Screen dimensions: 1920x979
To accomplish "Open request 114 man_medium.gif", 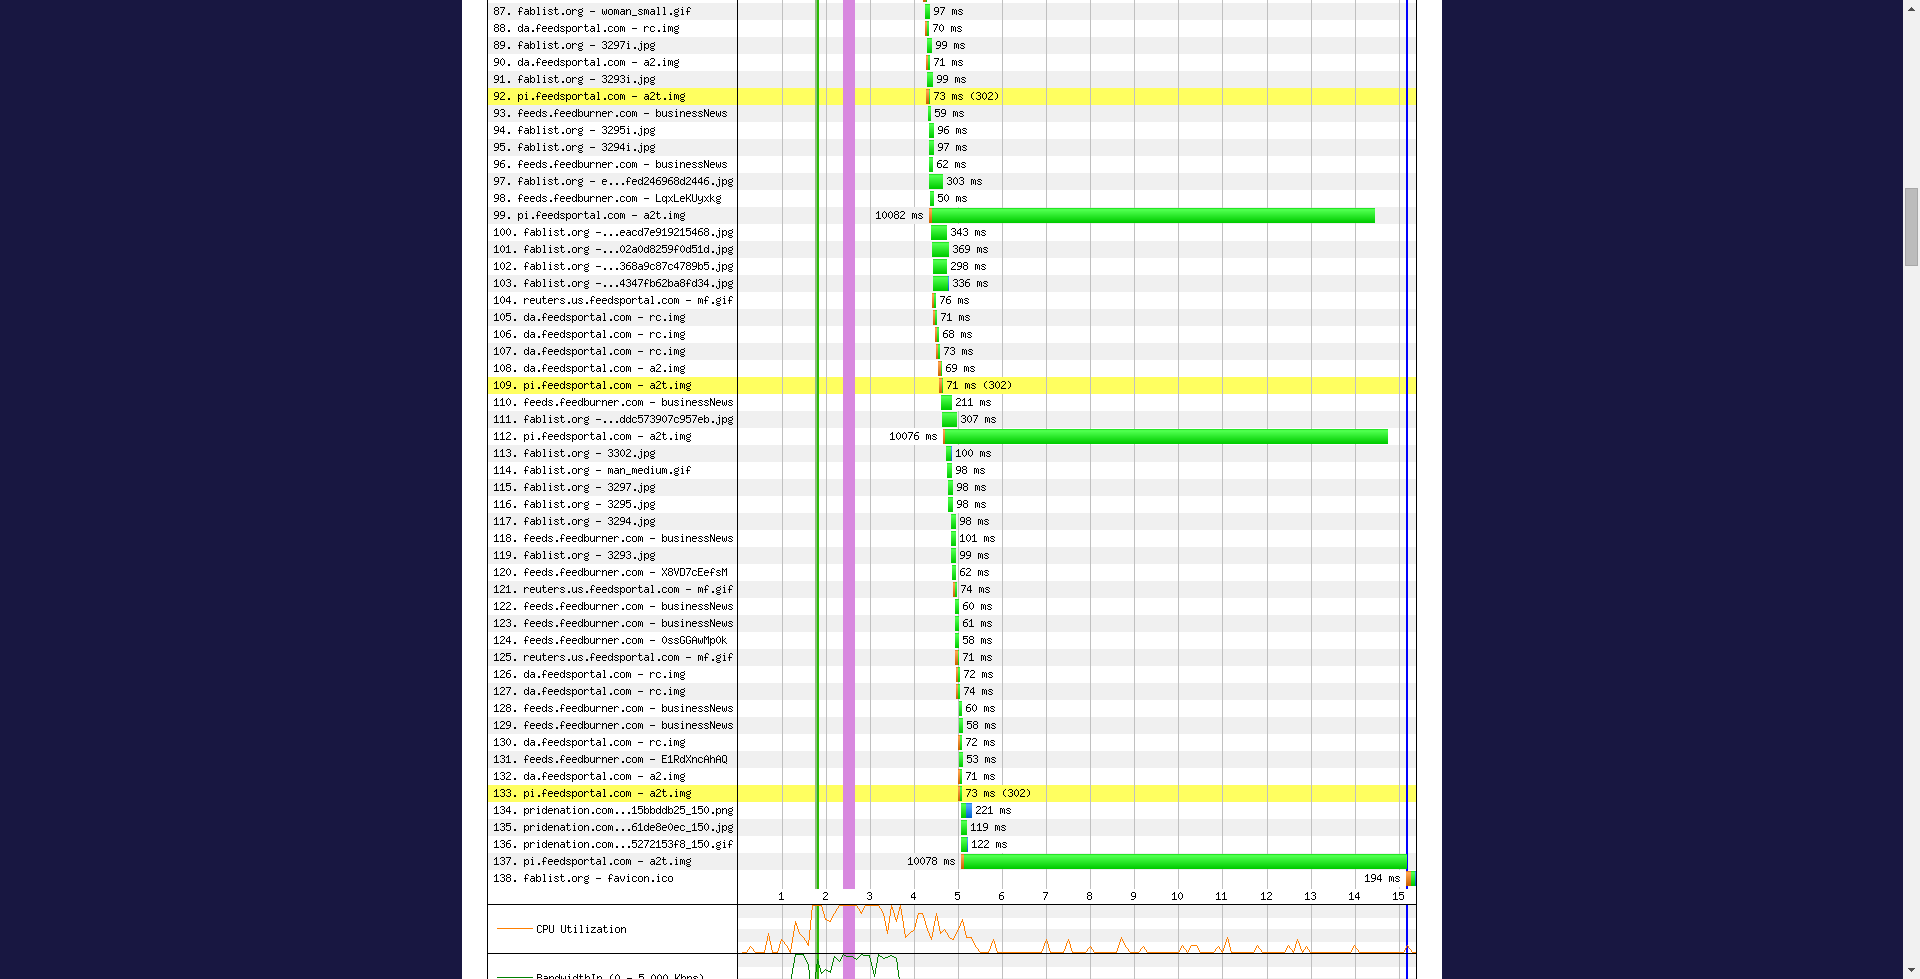I will tap(606, 471).
